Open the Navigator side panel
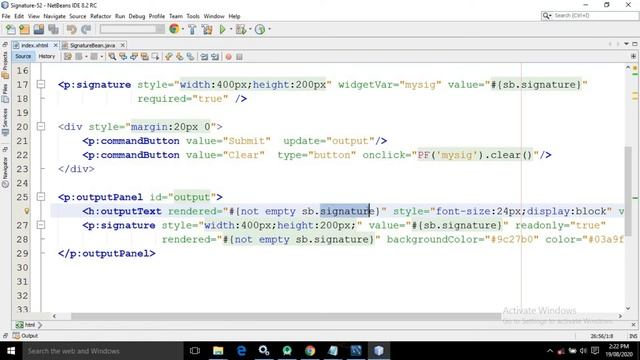 pyautogui.click(x=5, y=171)
